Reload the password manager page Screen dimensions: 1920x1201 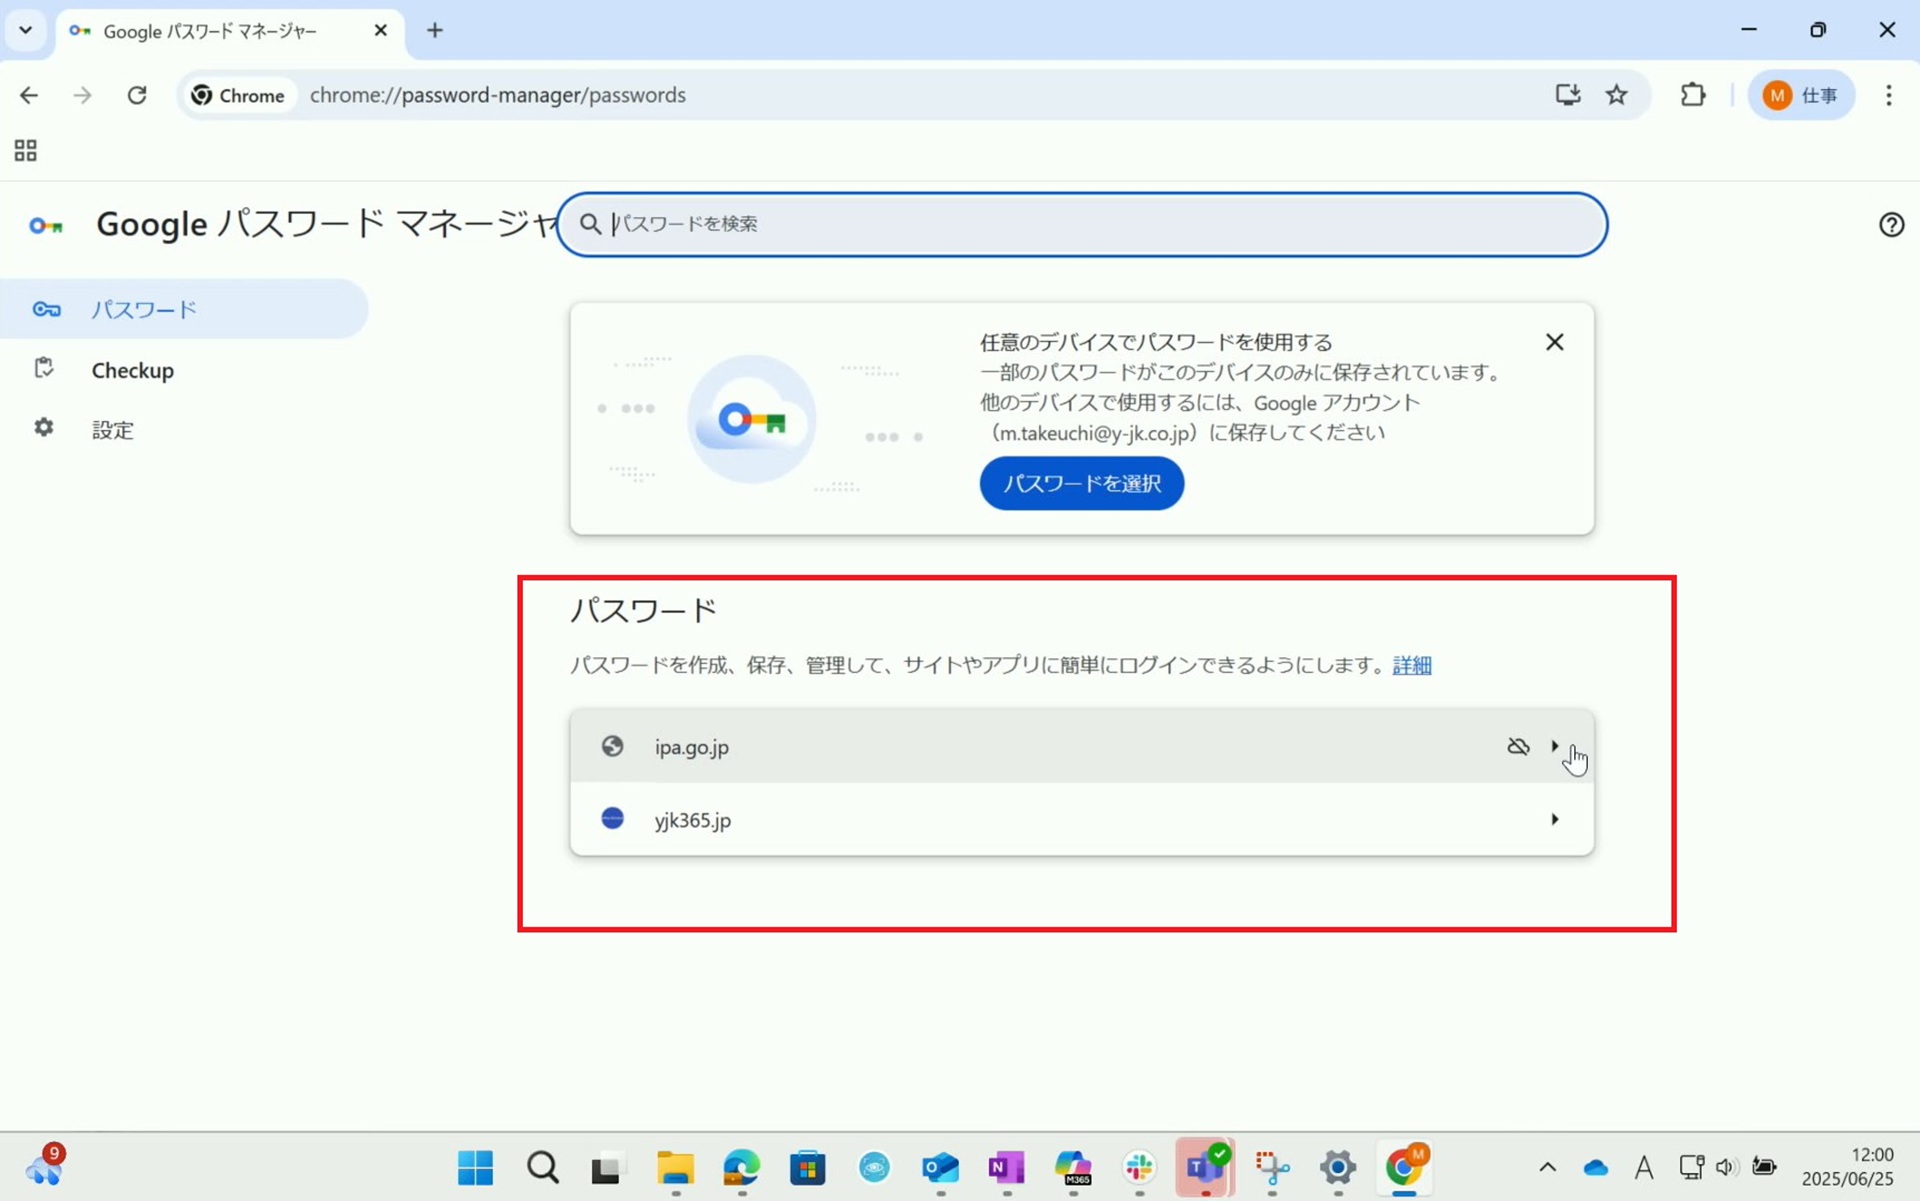pos(137,95)
